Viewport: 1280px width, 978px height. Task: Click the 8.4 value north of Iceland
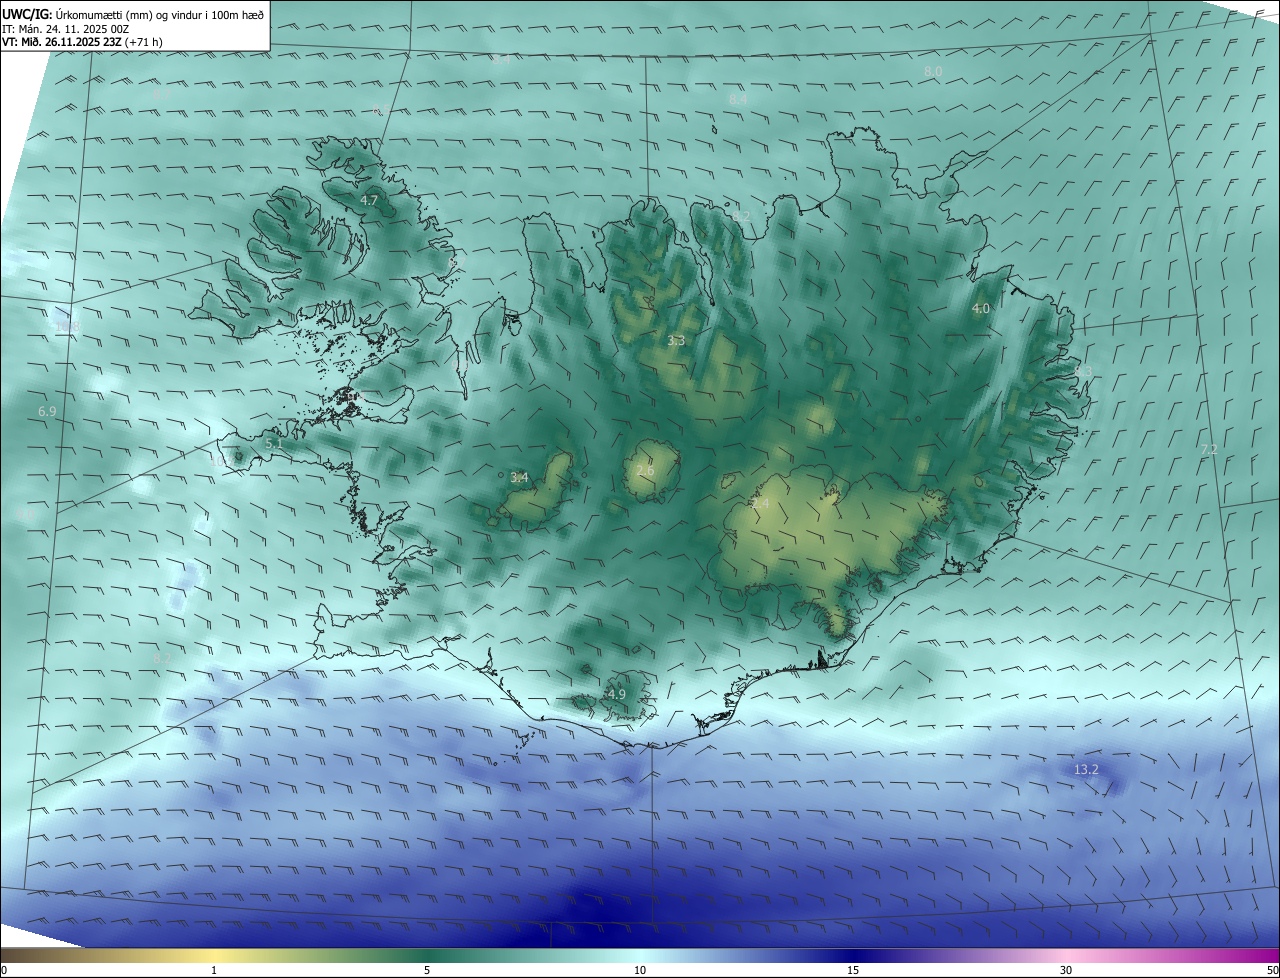click(738, 100)
